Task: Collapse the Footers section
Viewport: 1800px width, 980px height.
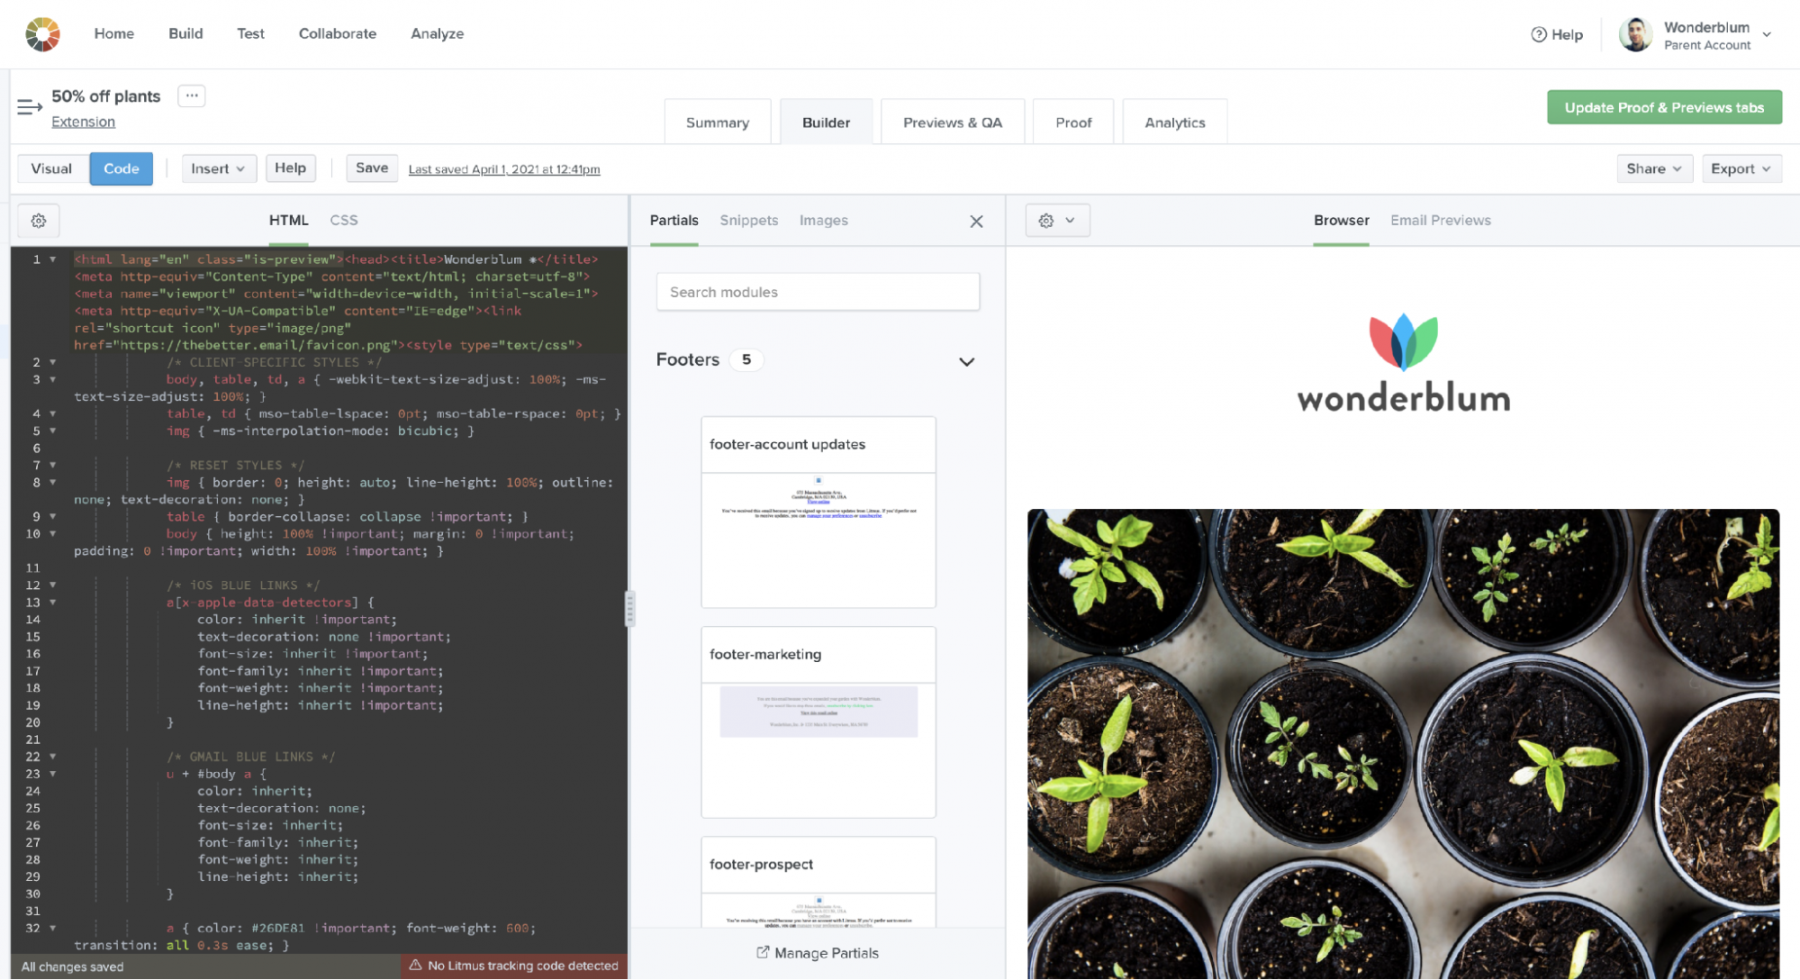Action: point(966,361)
